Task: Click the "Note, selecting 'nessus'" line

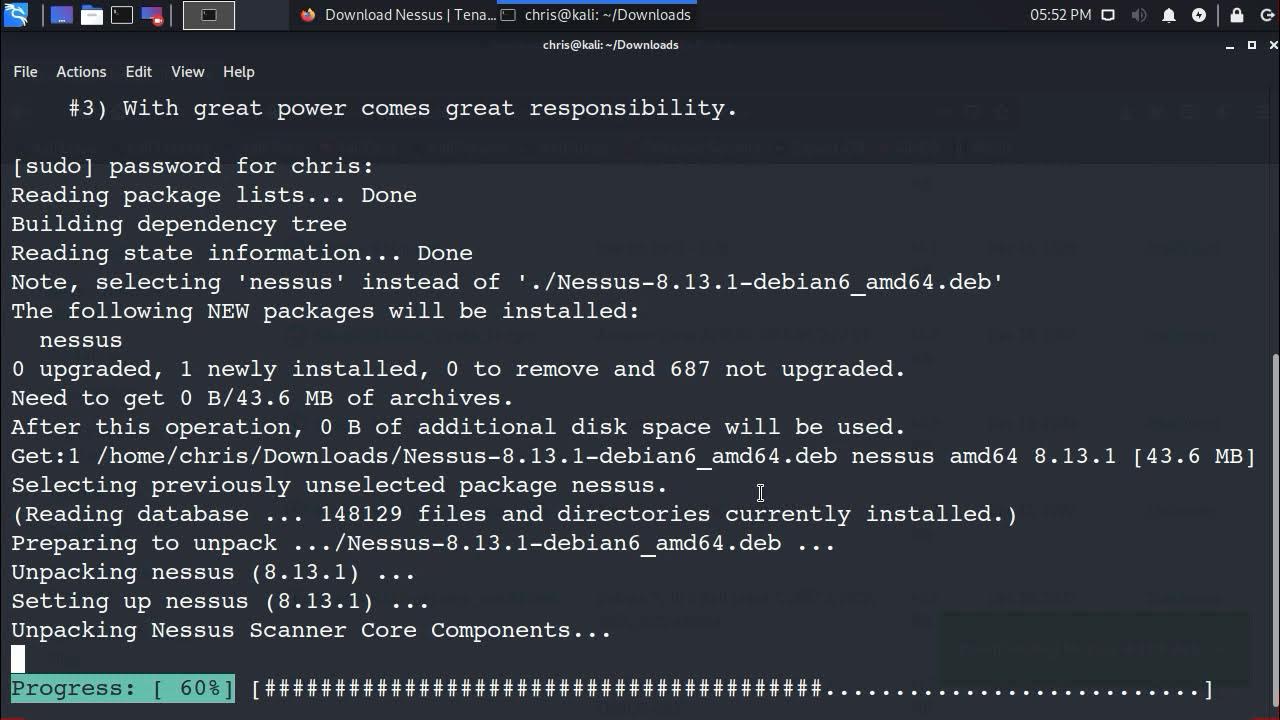Action: pyautogui.click(x=507, y=282)
